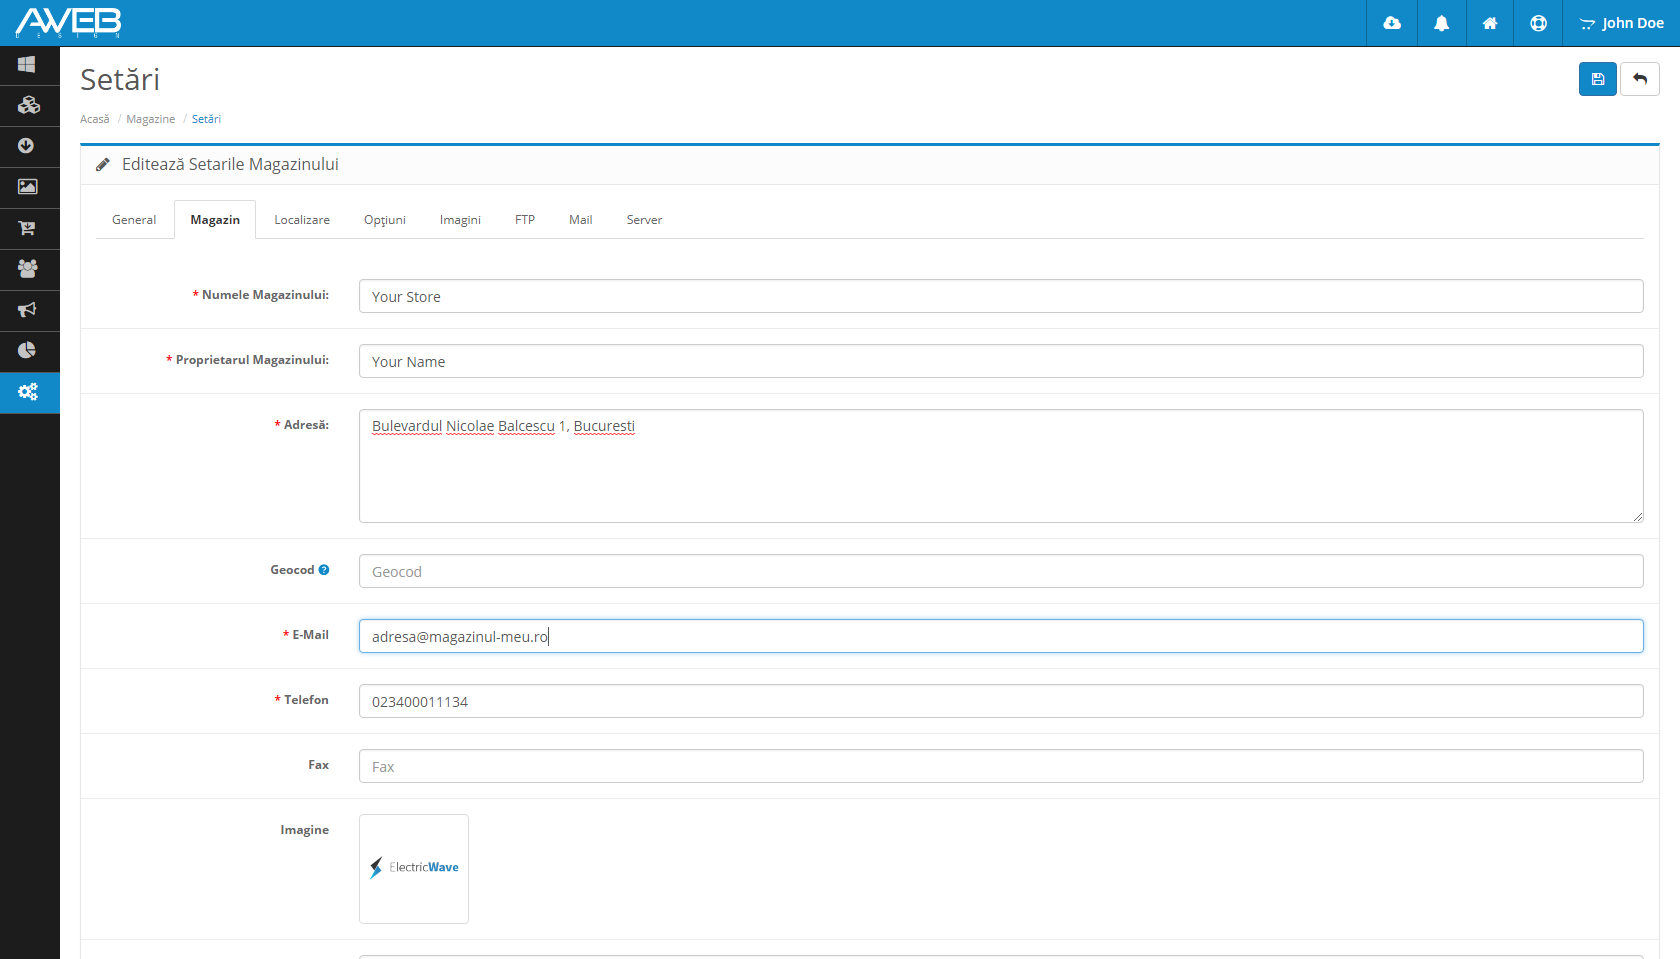Open the pie chart reports sidebar icon
Viewport: 1680px width, 959px height.
[28, 351]
